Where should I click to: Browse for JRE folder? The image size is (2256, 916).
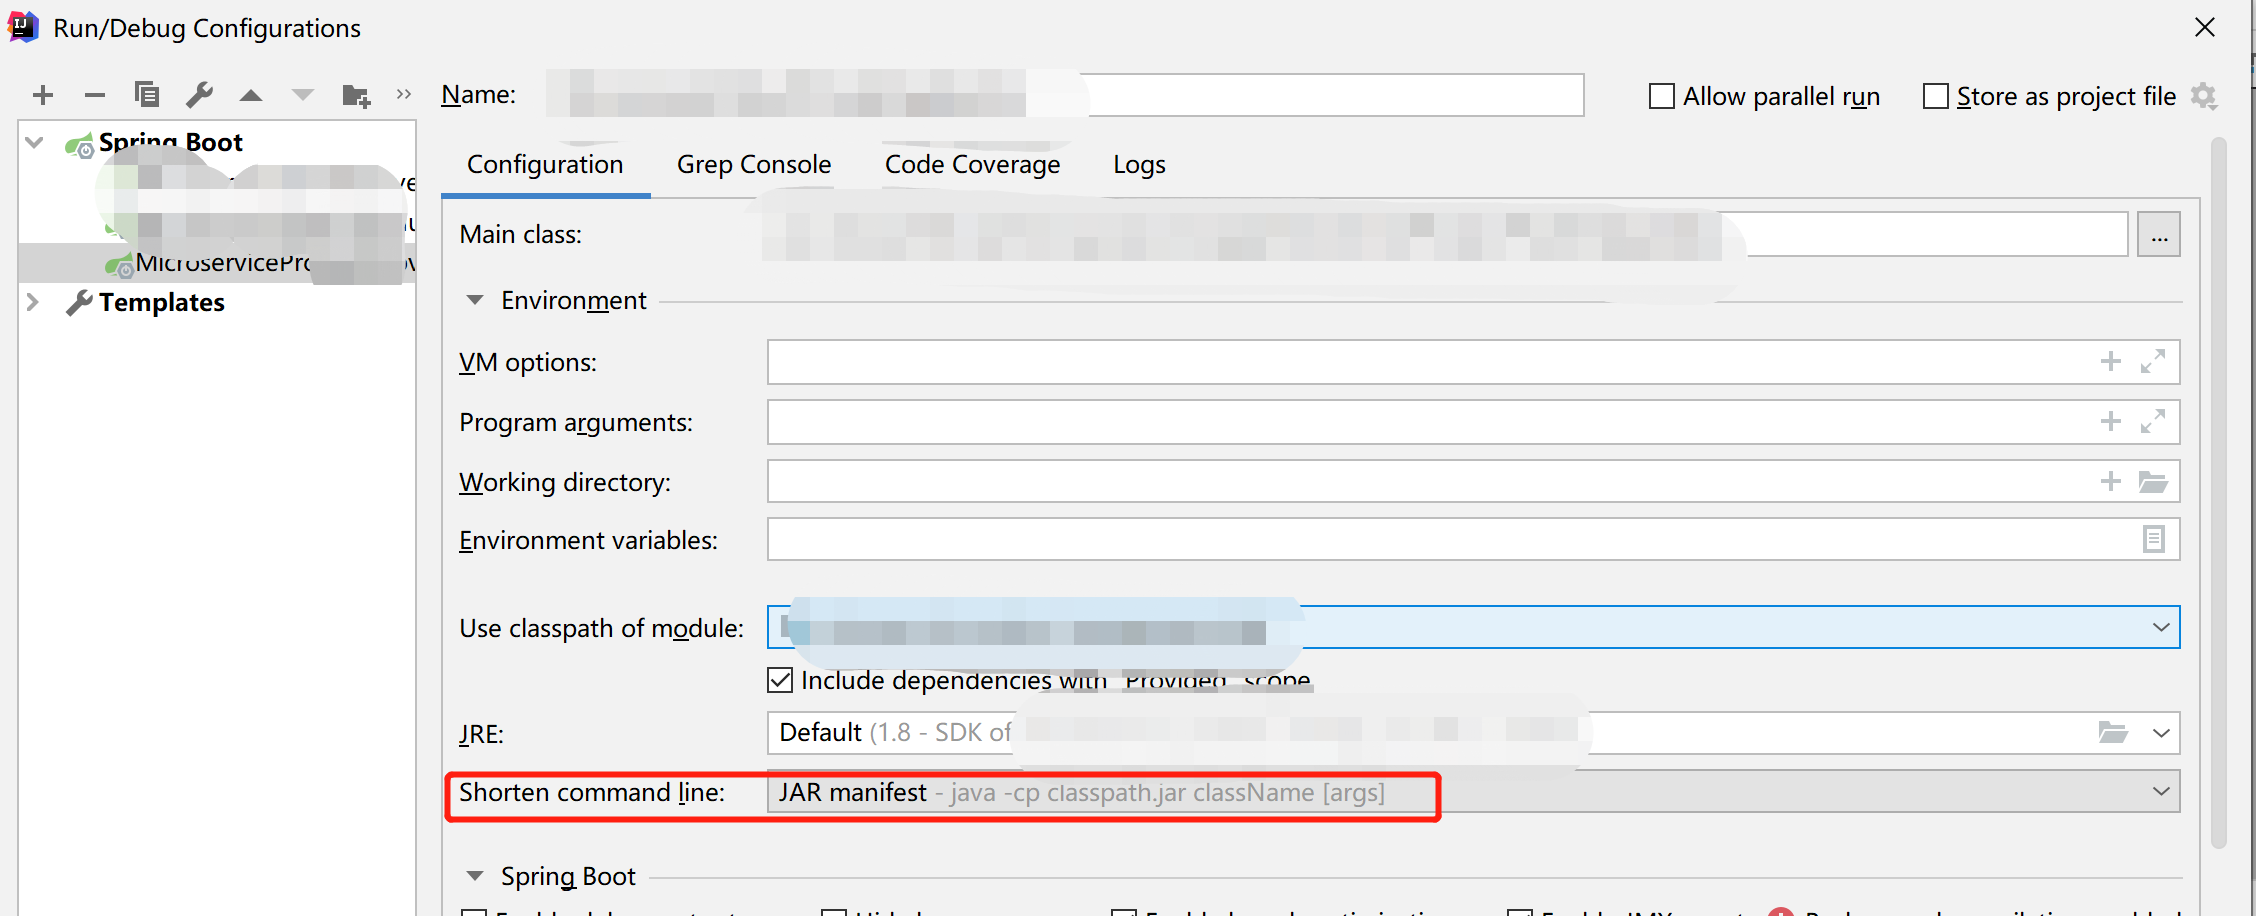point(2112,732)
